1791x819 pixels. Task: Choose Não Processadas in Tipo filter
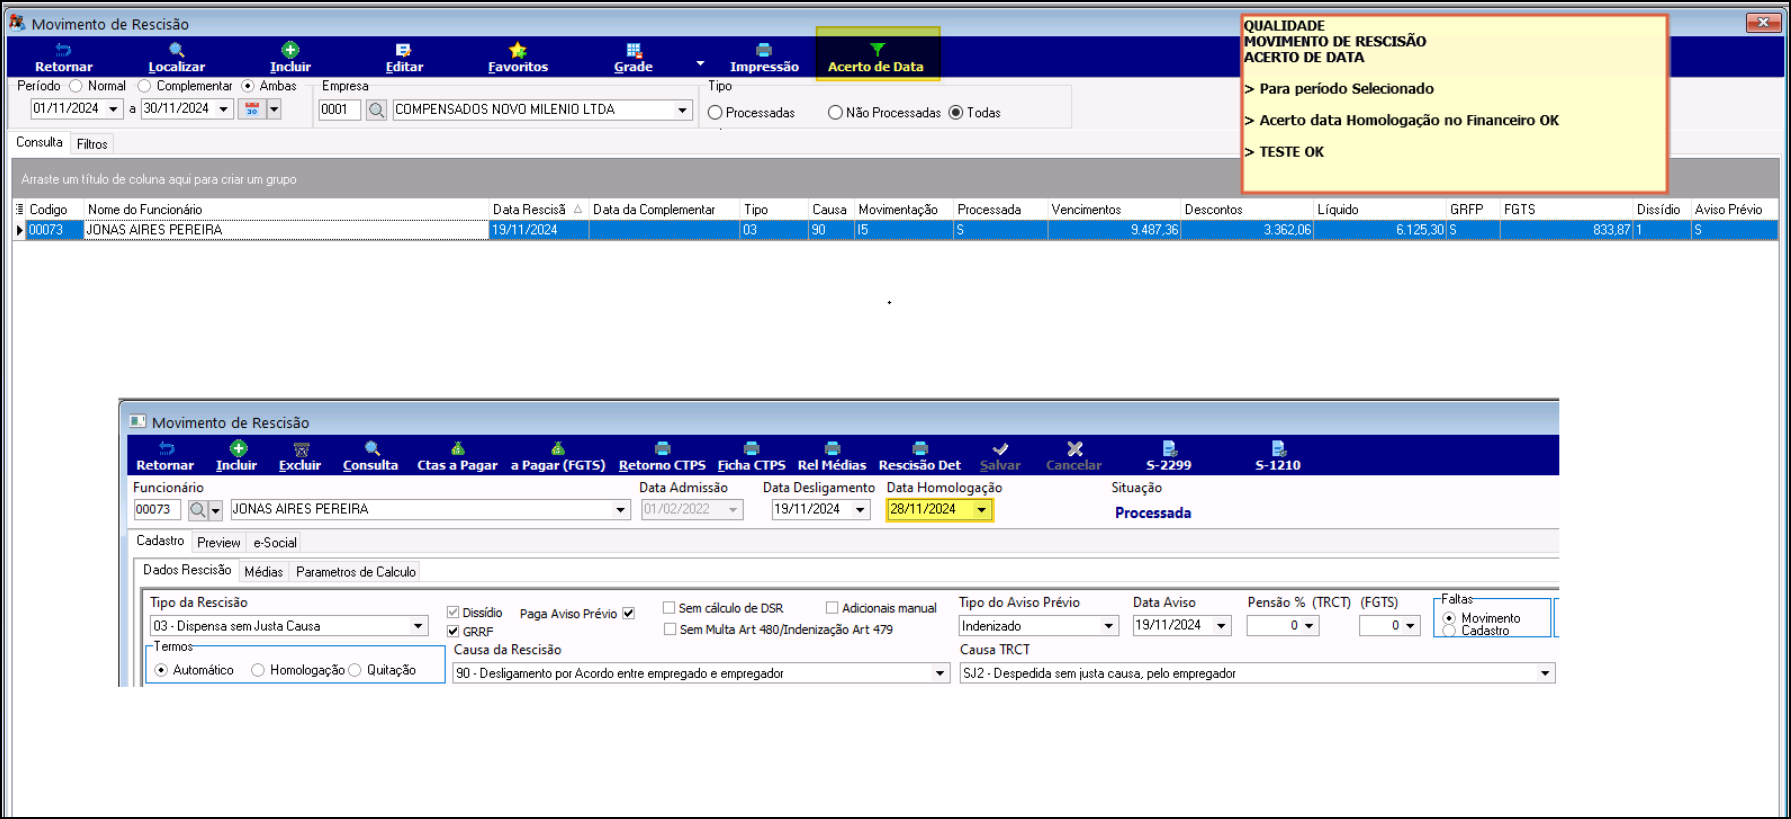click(x=835, y=113)
